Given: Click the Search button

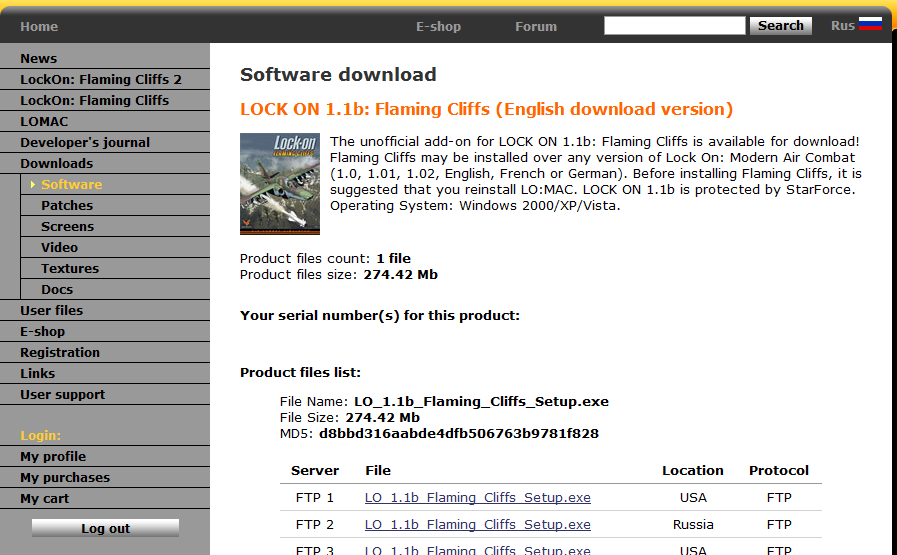Looking at the screenshot, I should coord(781,26).
